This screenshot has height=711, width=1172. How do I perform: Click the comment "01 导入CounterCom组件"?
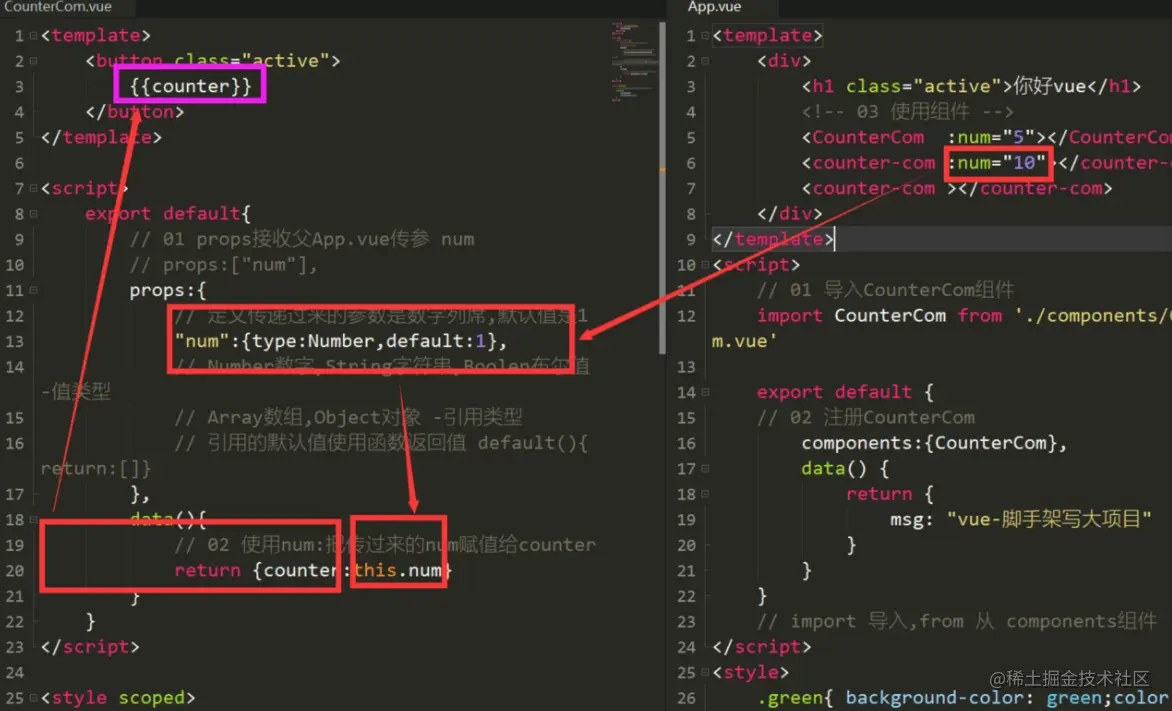886,290
